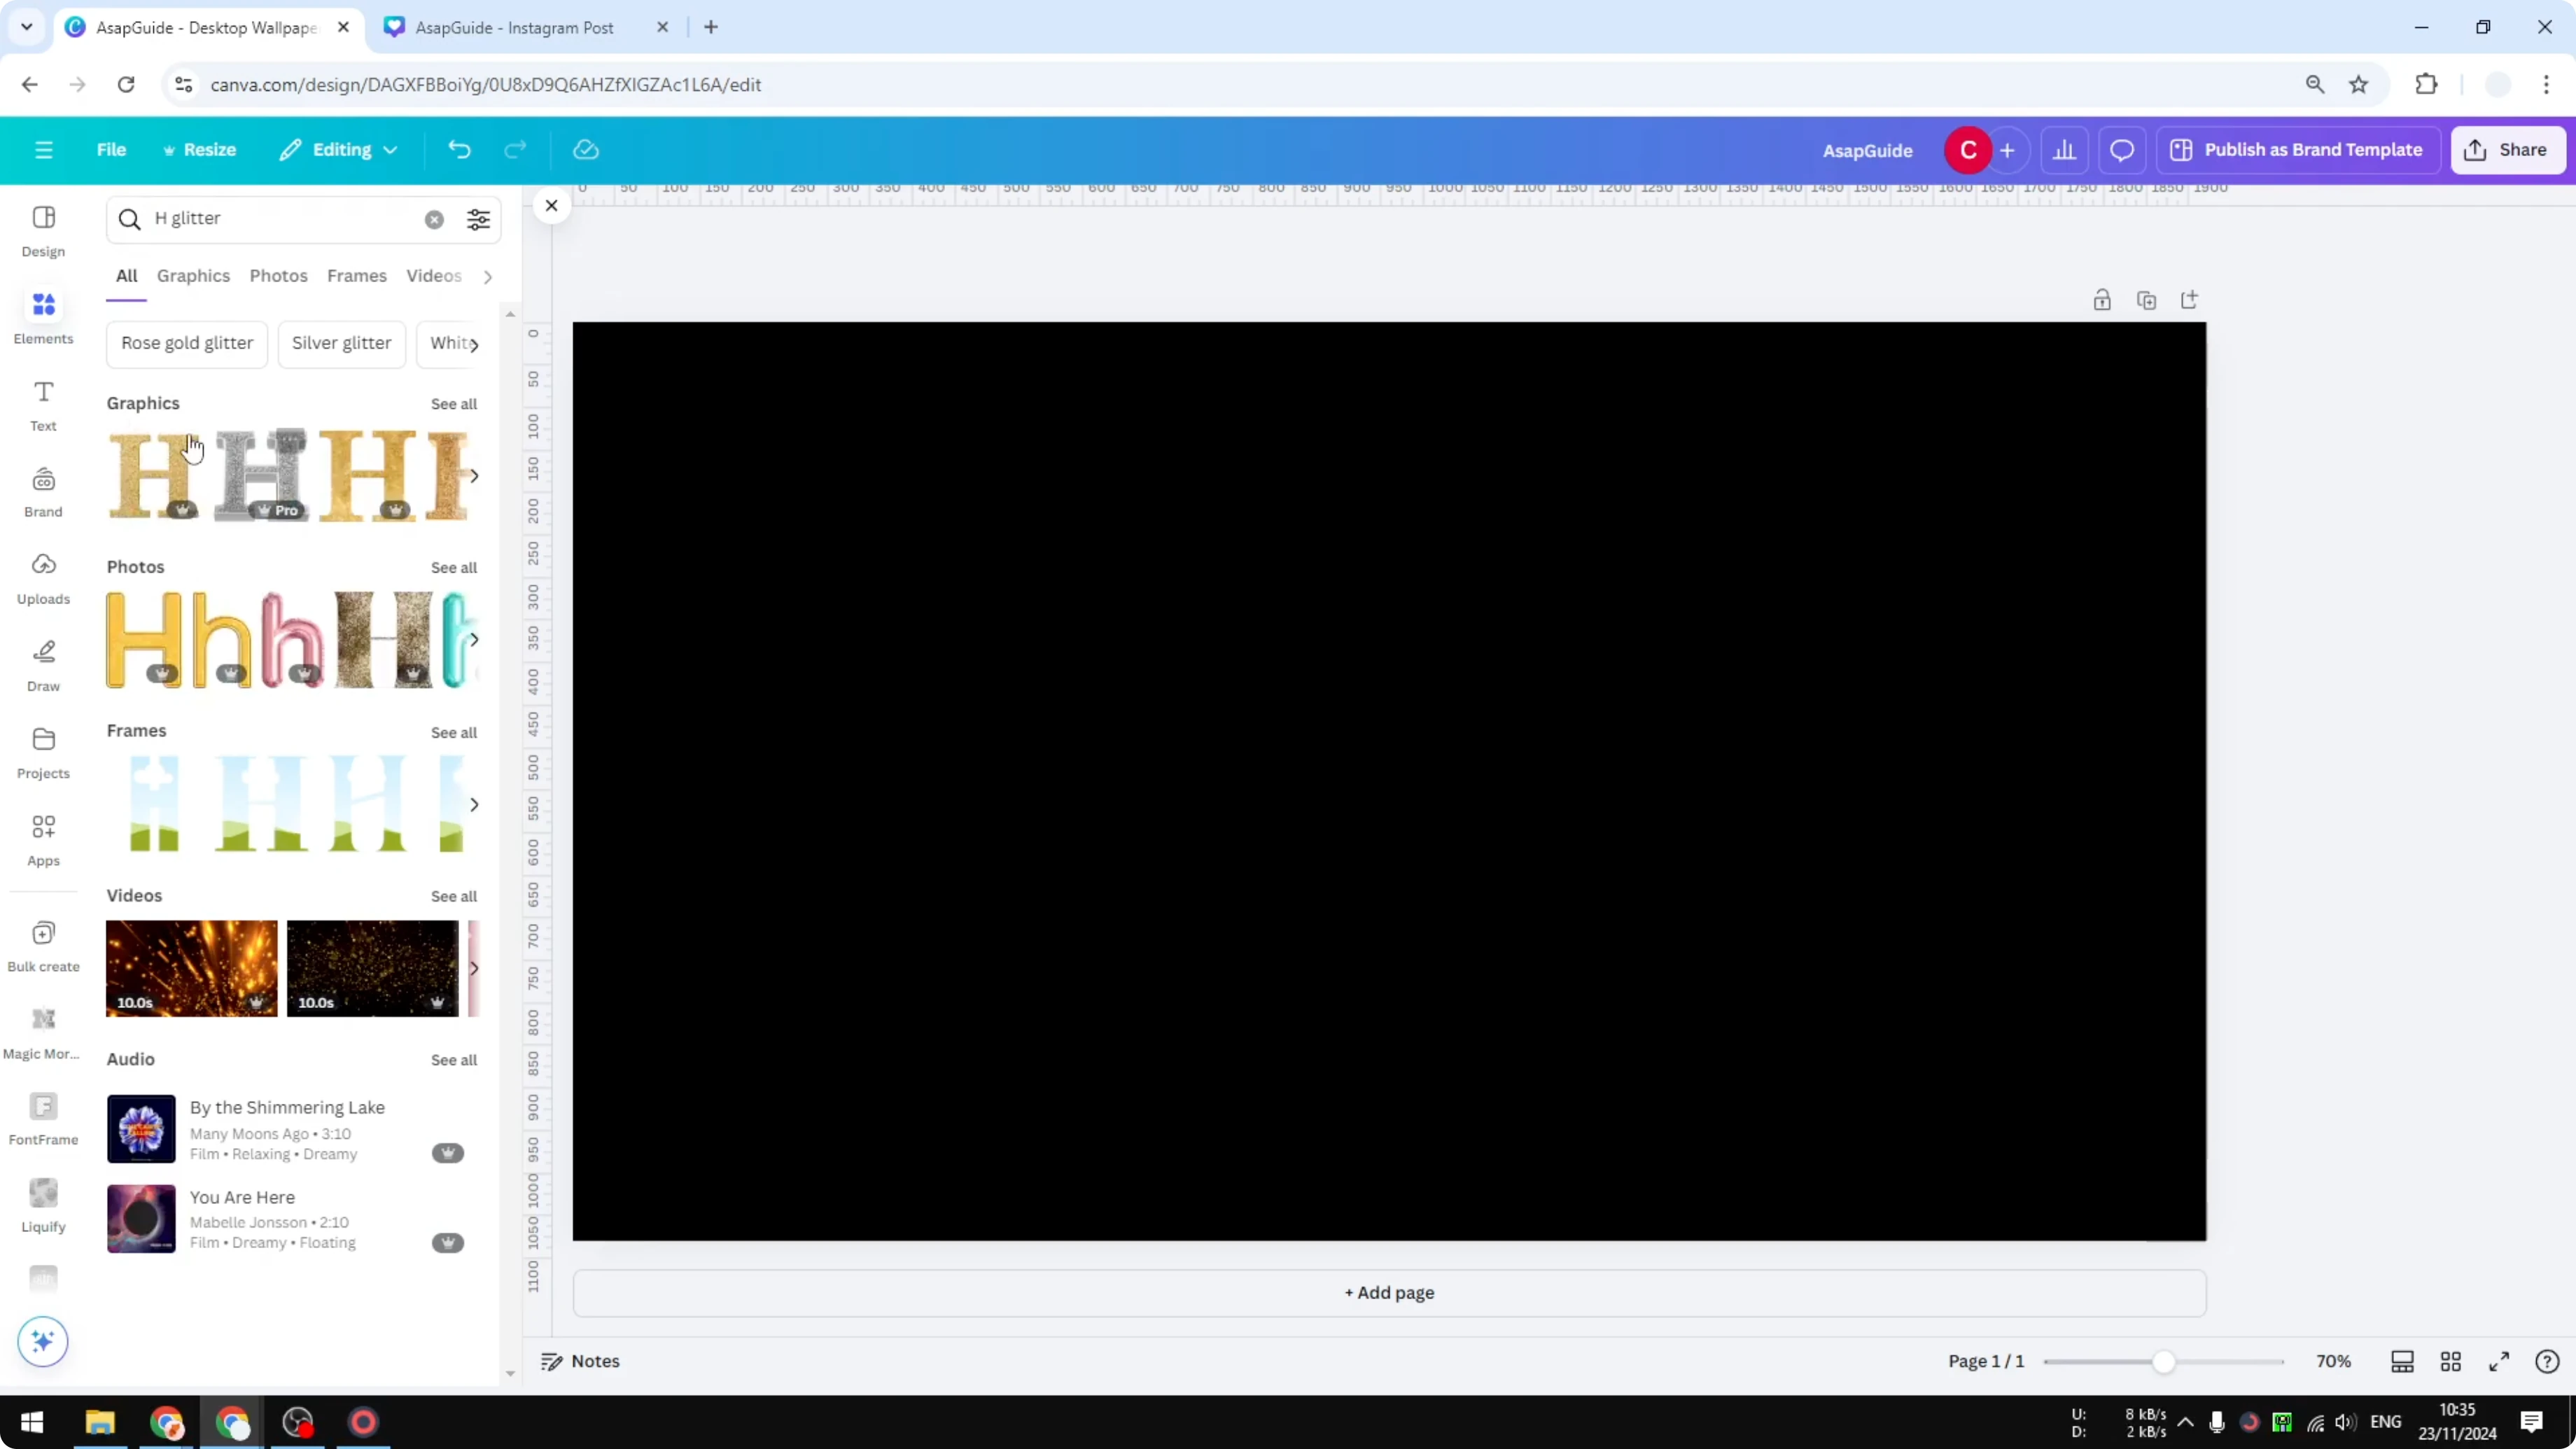Lock the page using the lock icon

(2102, 299)
